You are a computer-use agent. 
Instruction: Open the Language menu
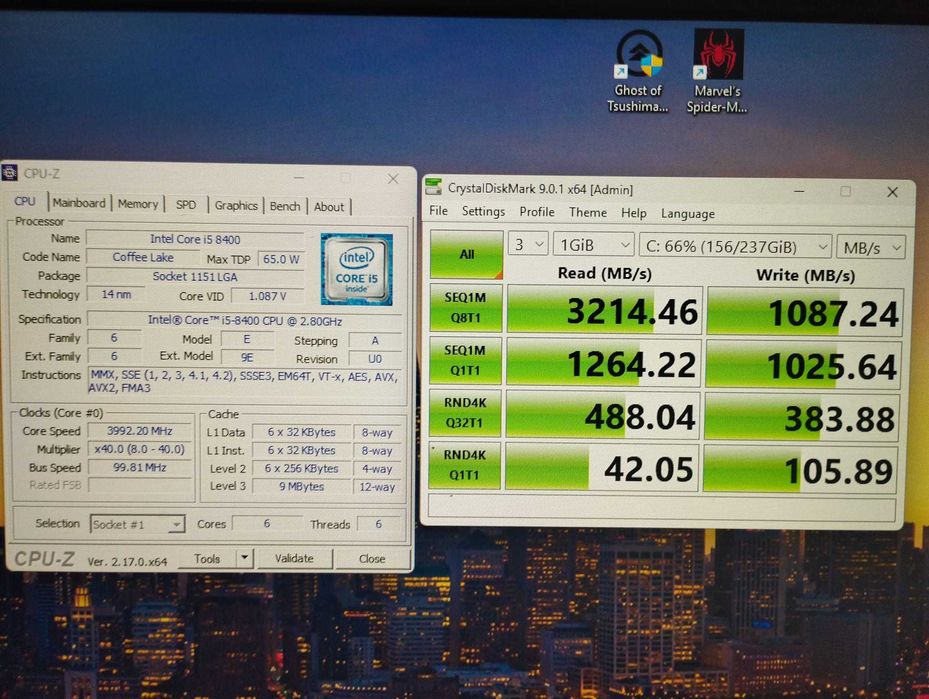click(688, 214)
